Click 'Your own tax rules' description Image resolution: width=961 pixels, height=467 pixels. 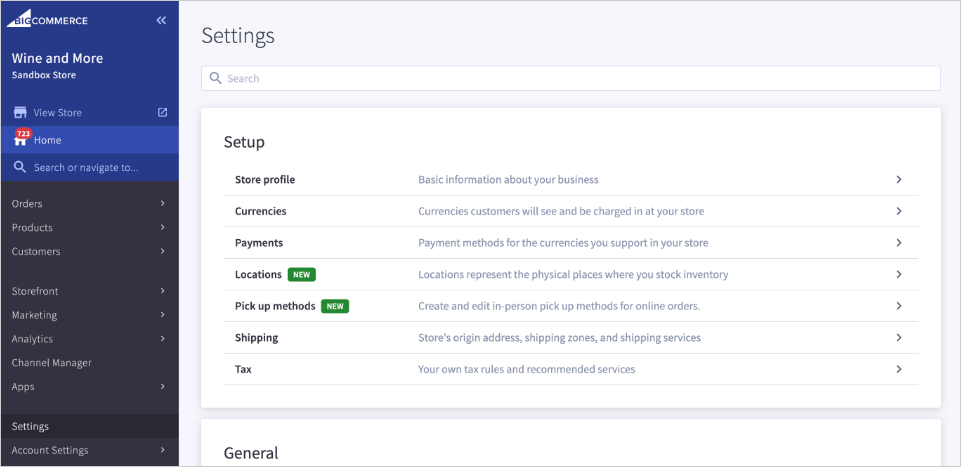click(x=526, y=370)
